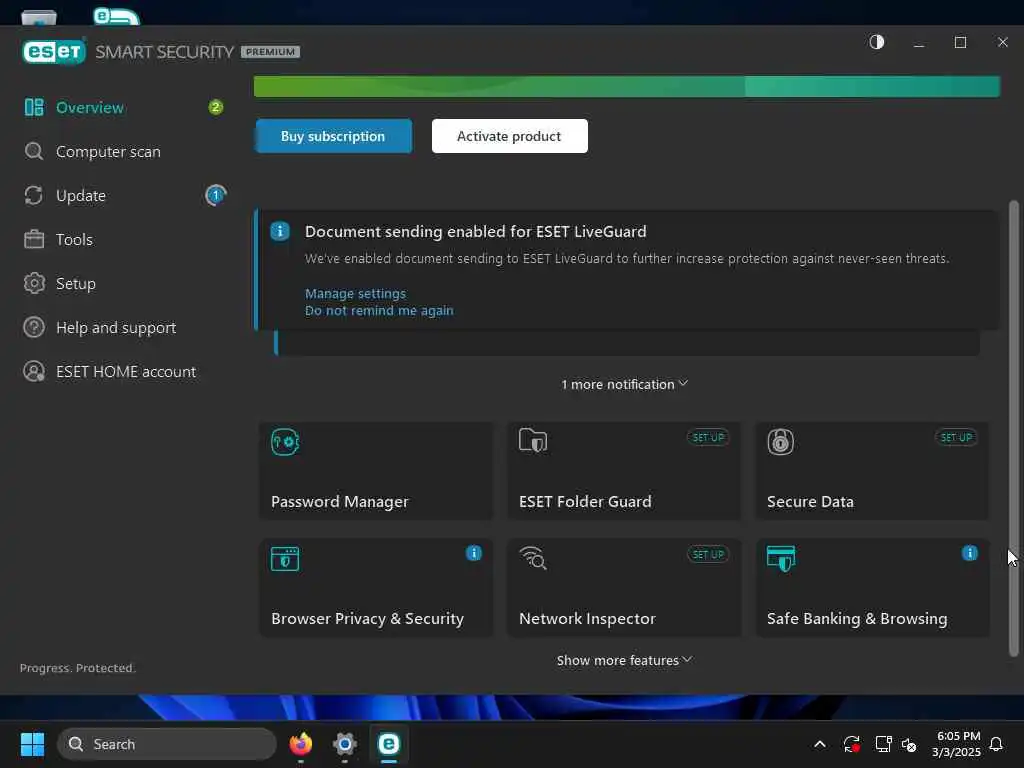The height and width of the screenshot is (768, 1024).
Task: Click info icon on Browser Privacy & Security
Action: 474,553
